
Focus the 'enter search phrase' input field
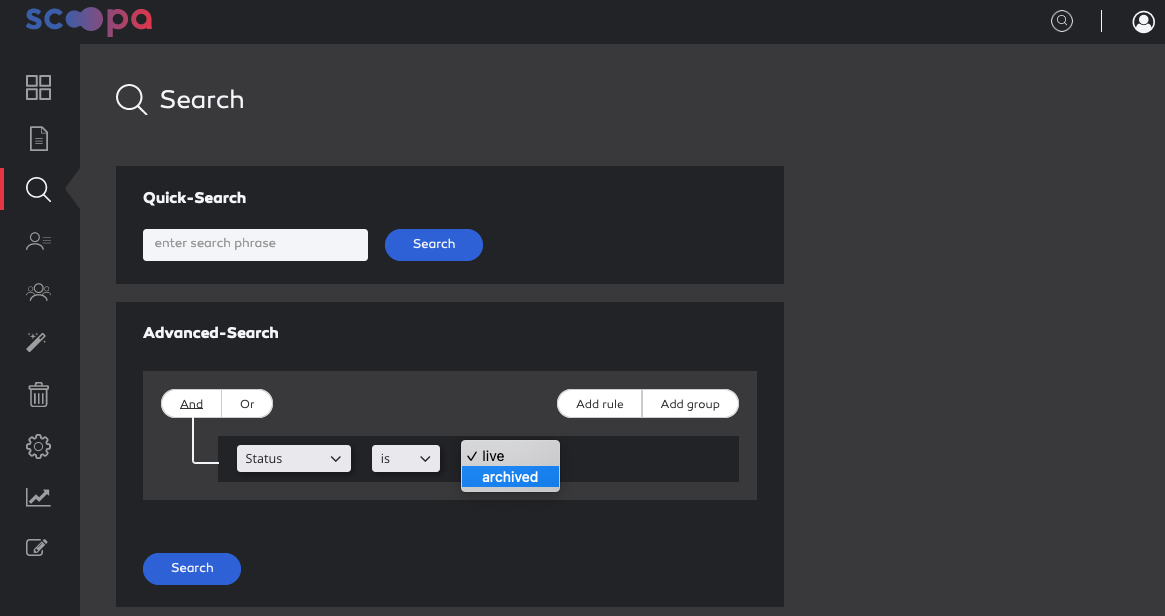255,244
